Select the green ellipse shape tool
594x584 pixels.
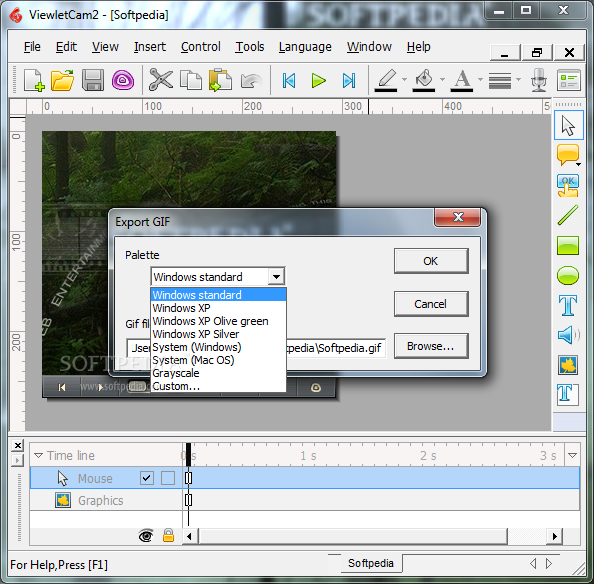coord(568,275)
